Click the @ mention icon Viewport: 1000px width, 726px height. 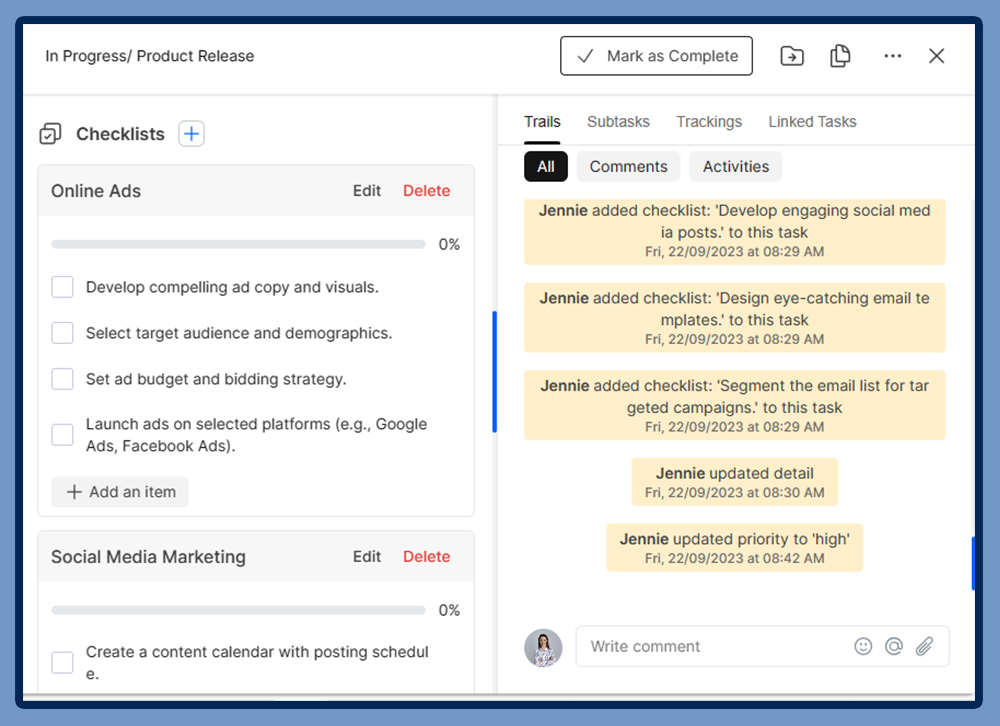[x=893, y=646]
